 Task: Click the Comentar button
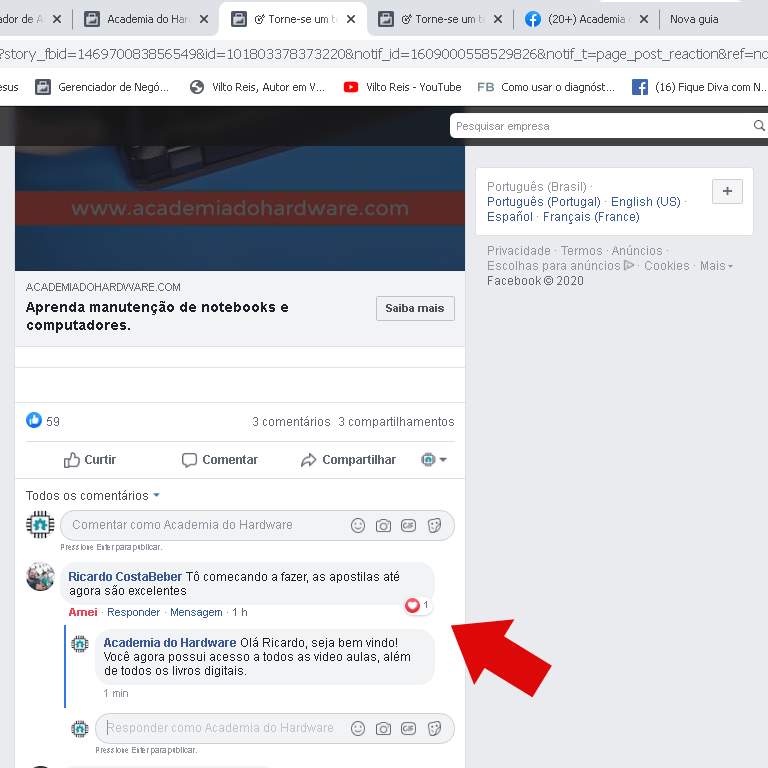tap(219, 460)
